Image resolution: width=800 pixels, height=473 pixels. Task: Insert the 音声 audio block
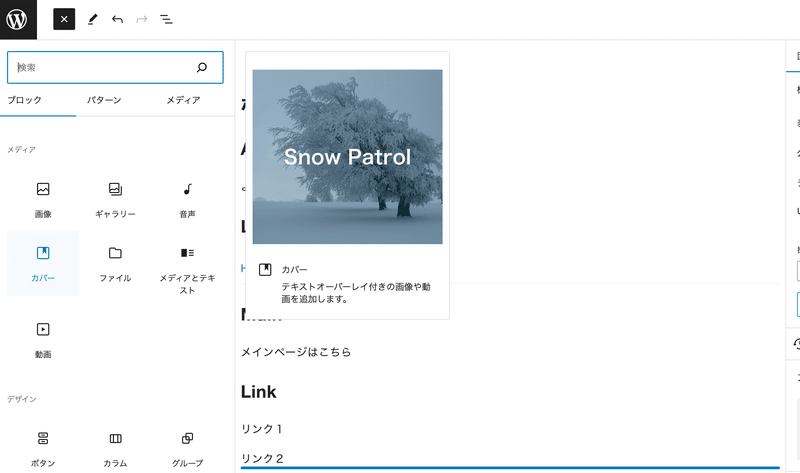tap(187, 200)
